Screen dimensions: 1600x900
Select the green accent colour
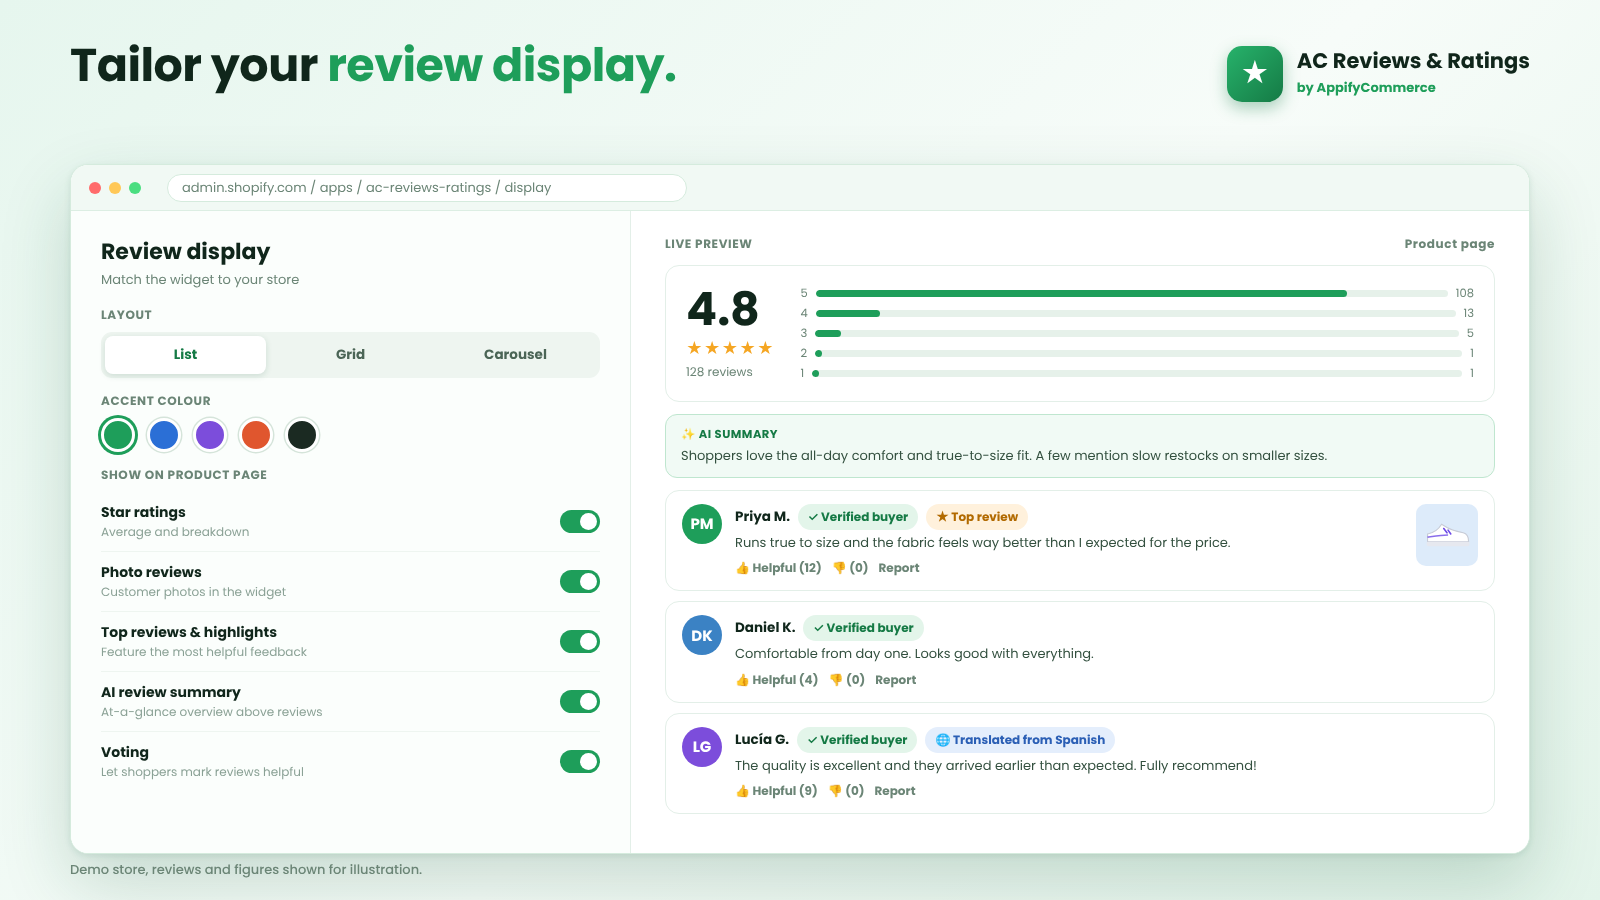[x=118, y=435]
